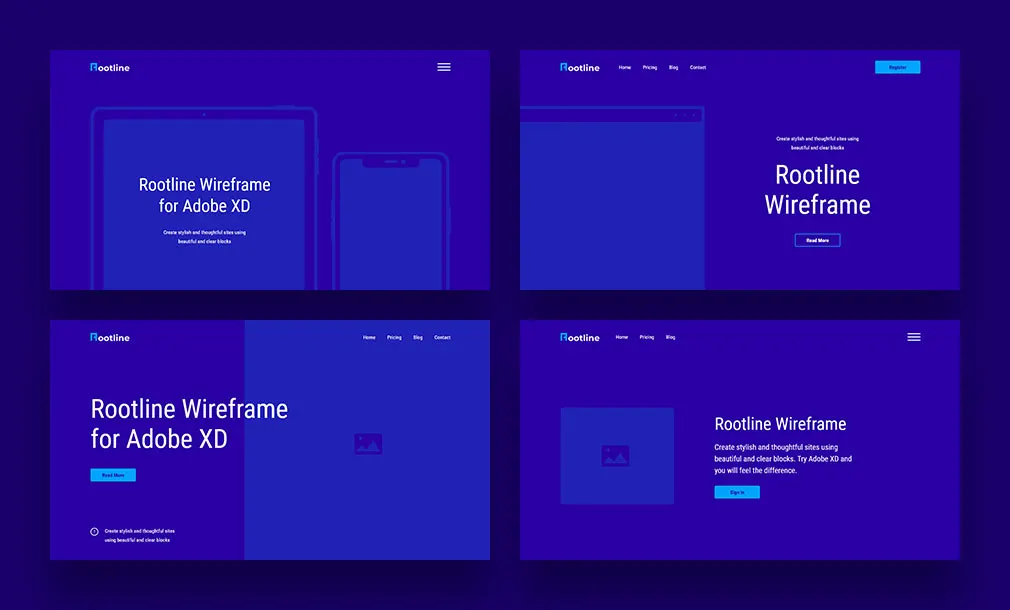The width and height of the screenshot is (1010, 610).
Task: Open Blog in the split-layout mockup nav
Action: tap(418, 337)
